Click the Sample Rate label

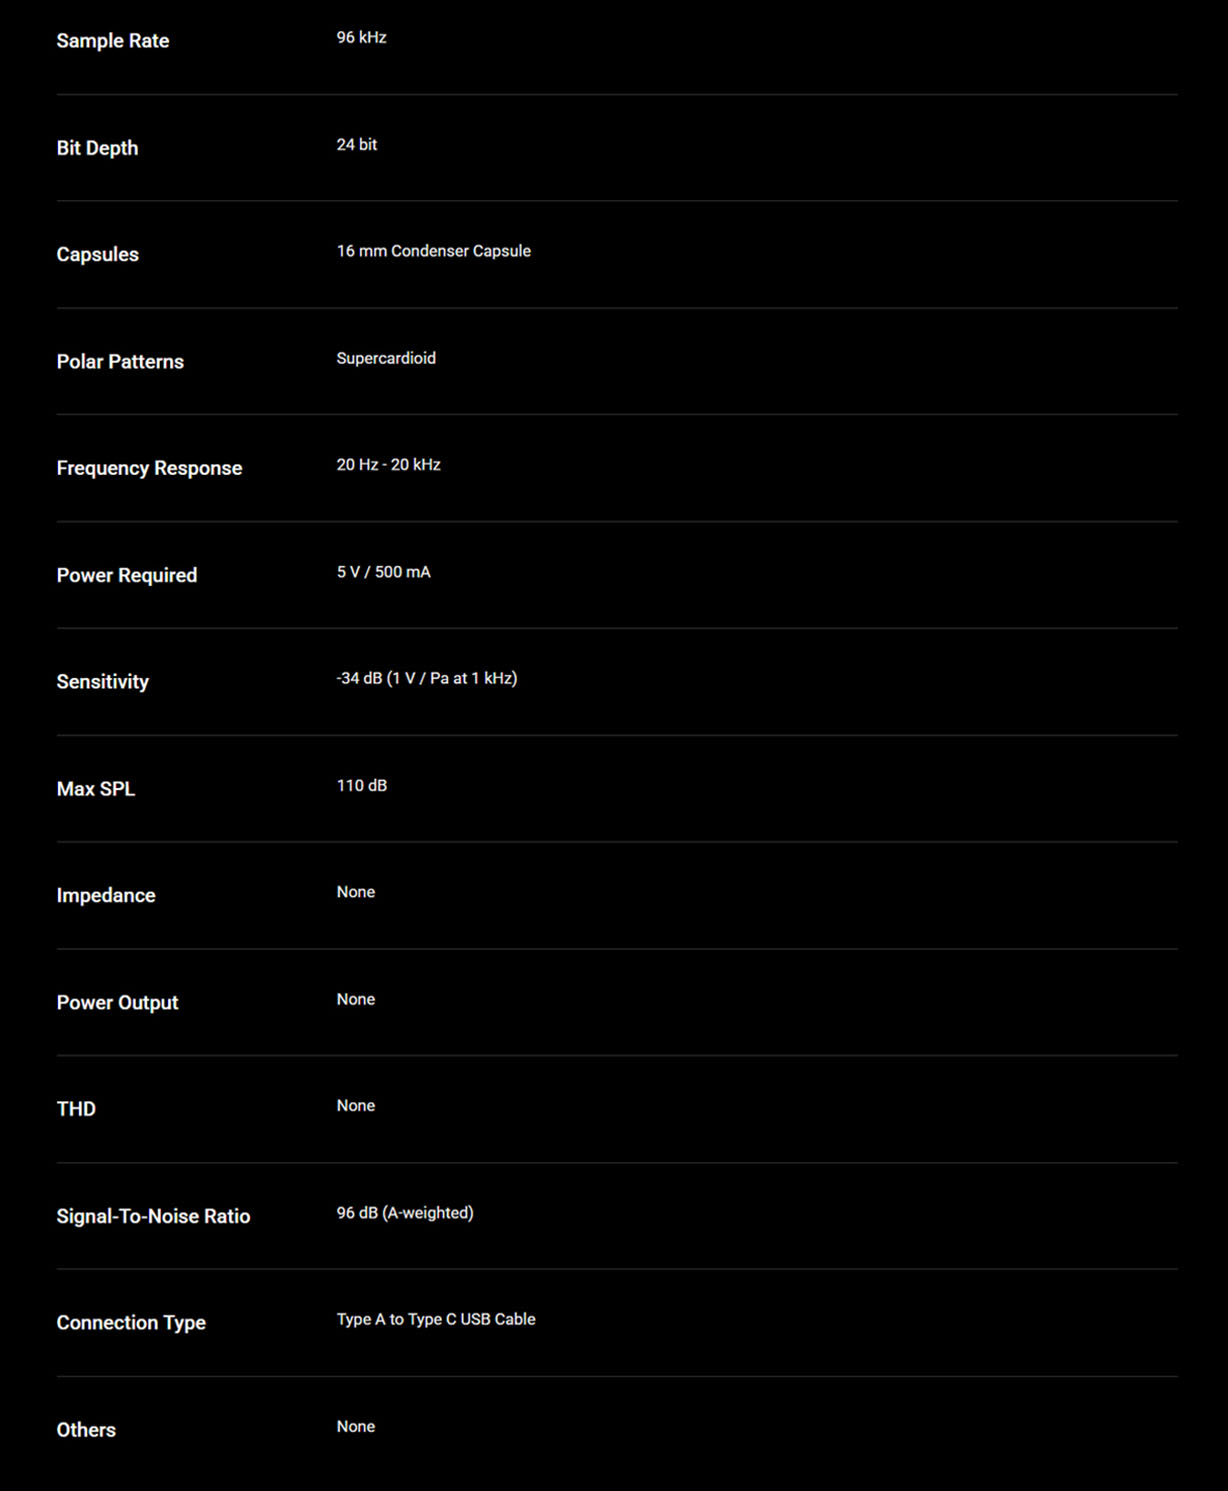tap(113, 41)
